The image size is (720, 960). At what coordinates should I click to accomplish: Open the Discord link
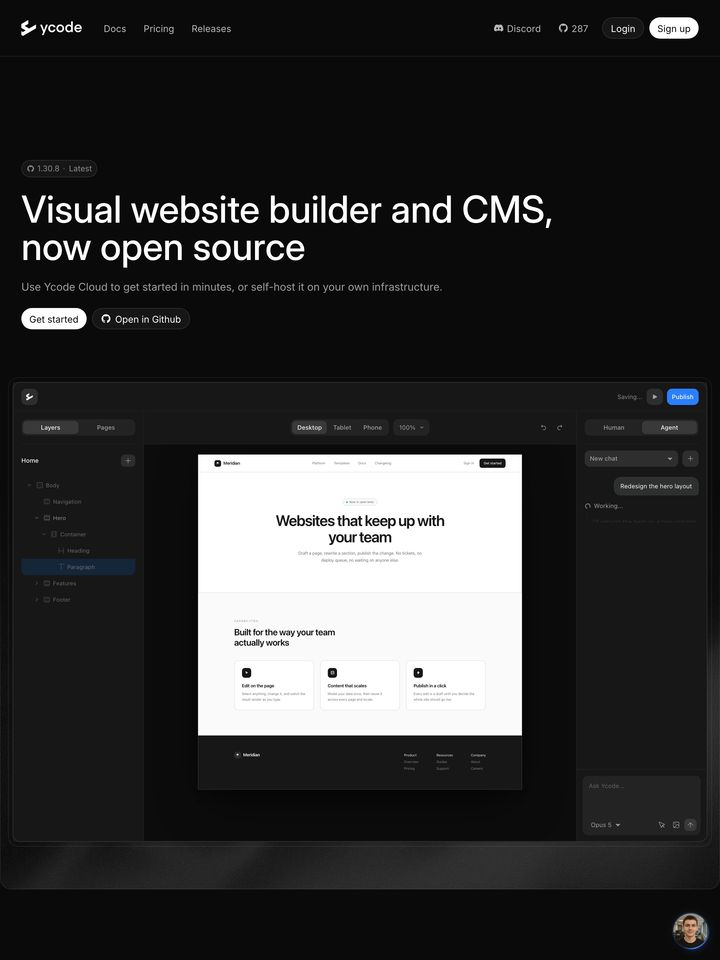coord(517,28)
